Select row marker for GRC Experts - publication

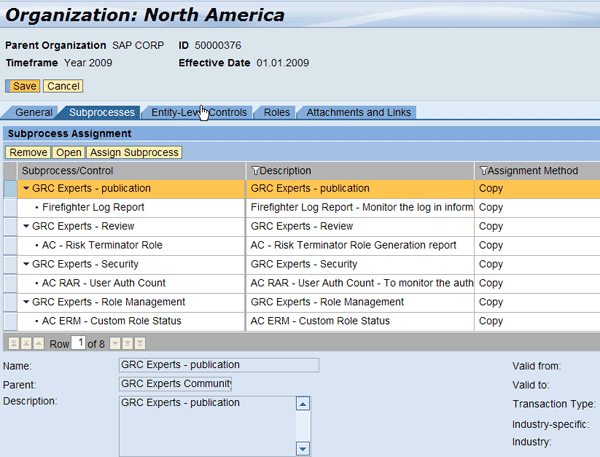(x=10, y=189)
